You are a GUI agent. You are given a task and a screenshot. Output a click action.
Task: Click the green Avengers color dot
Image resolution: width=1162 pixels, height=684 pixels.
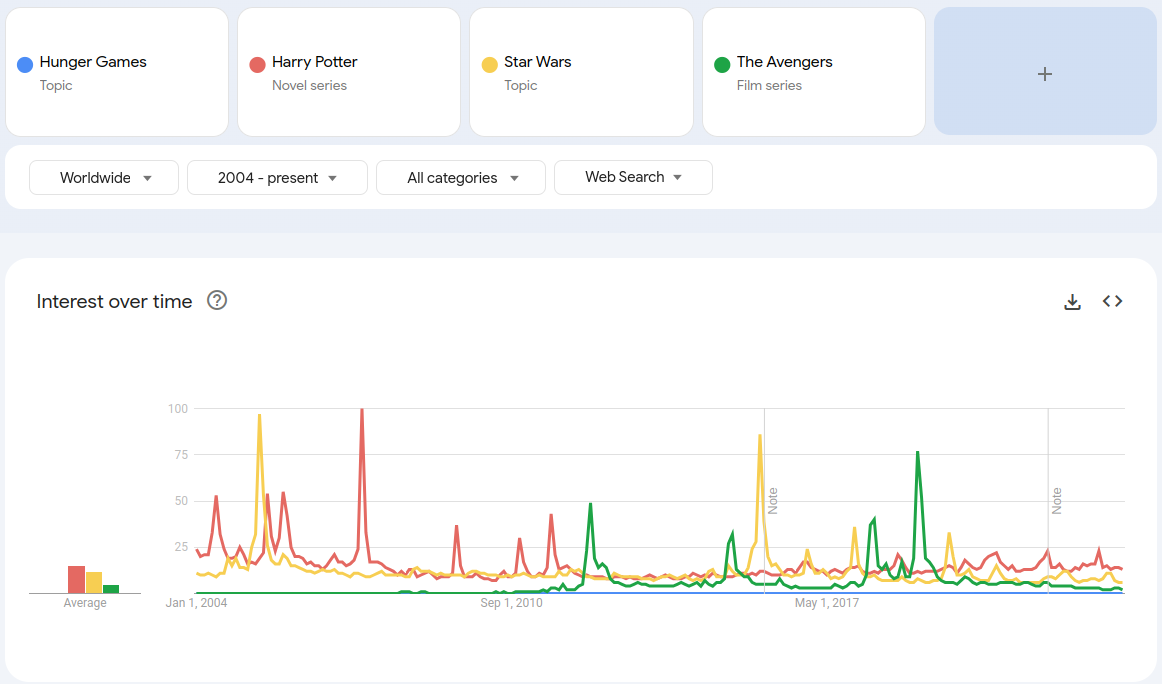point(722,64)
